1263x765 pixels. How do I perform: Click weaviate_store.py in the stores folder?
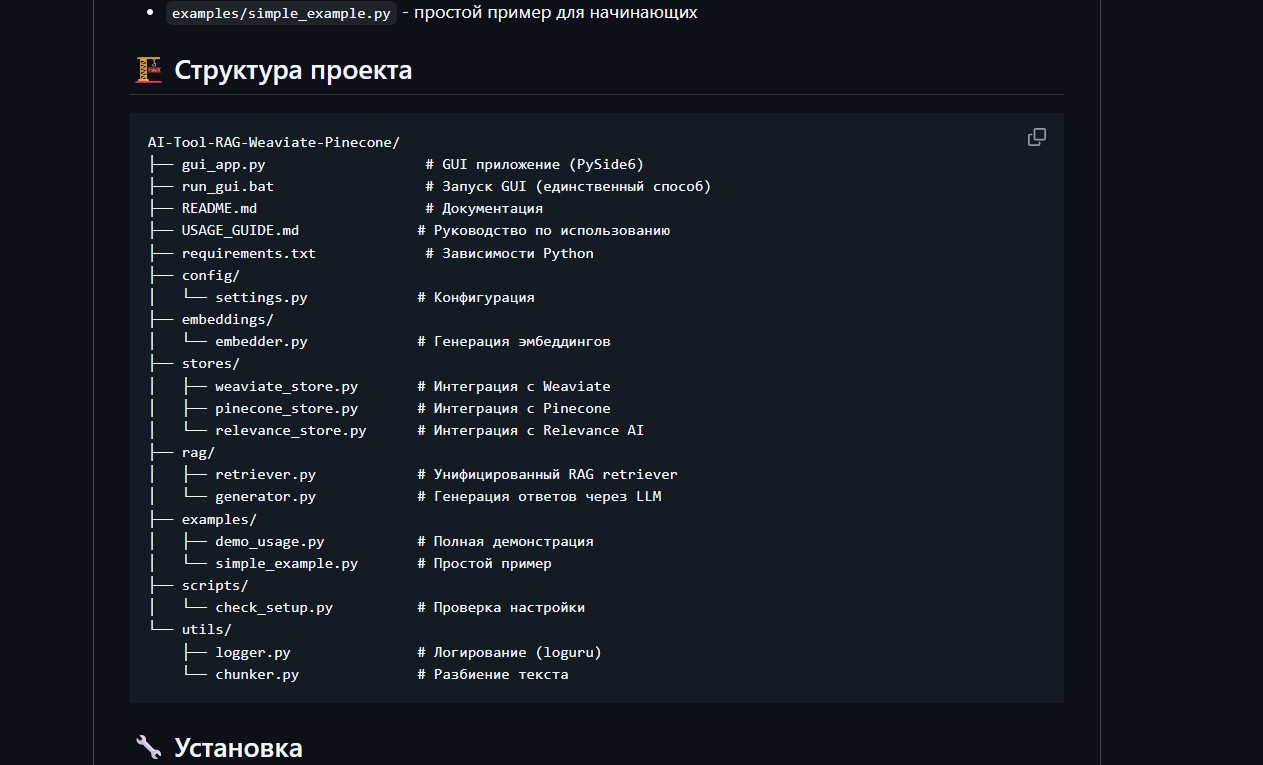tap(286, 386)
